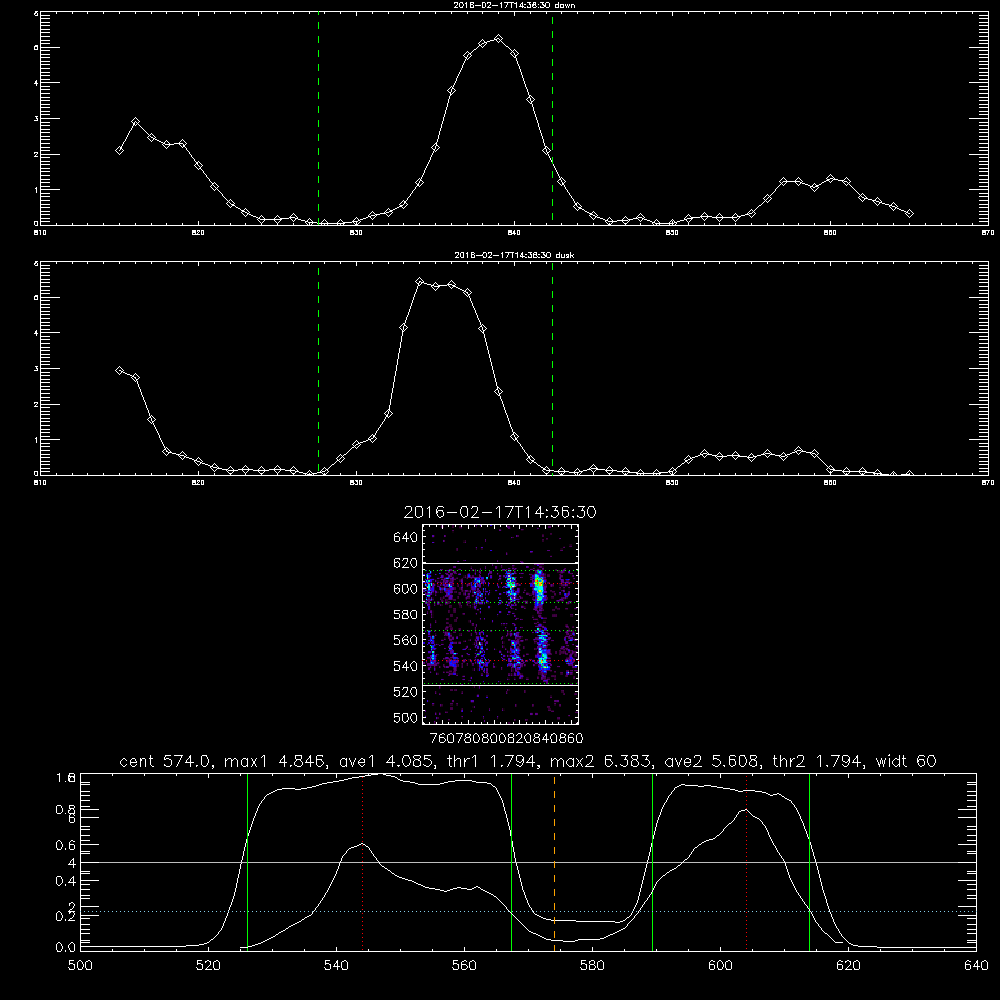The image size is (1000, 1000).
Task: Click the red dotted peak line near 604
Action: 746,861
